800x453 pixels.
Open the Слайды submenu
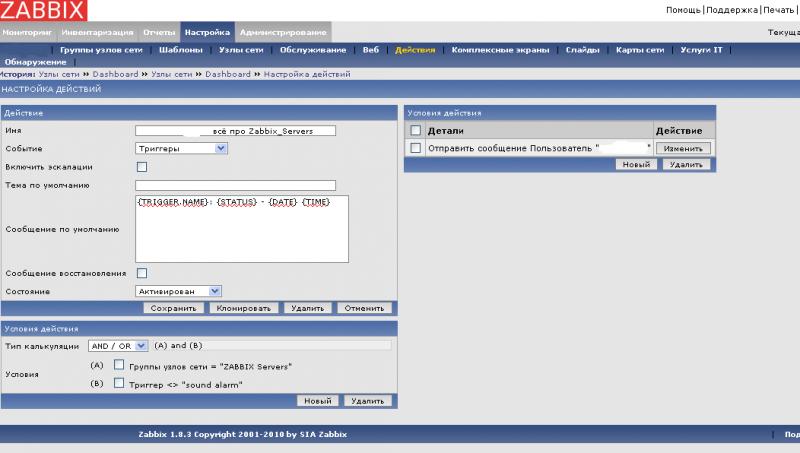(582, 49)
